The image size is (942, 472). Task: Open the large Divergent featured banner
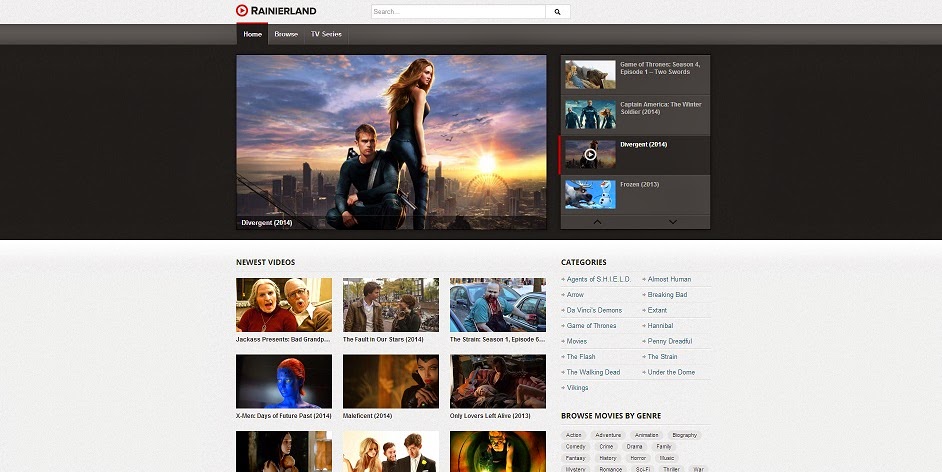pos(391,142)
